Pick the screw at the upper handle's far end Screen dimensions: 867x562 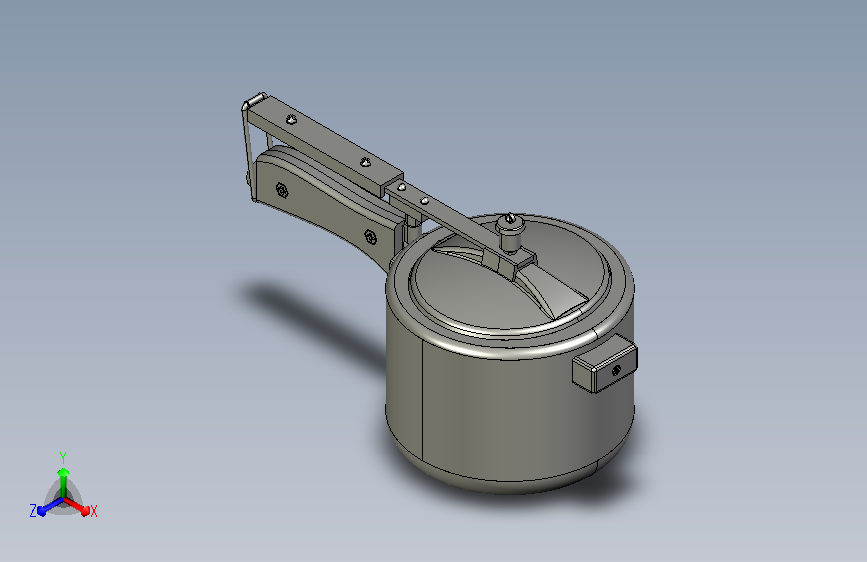point(291,119)
